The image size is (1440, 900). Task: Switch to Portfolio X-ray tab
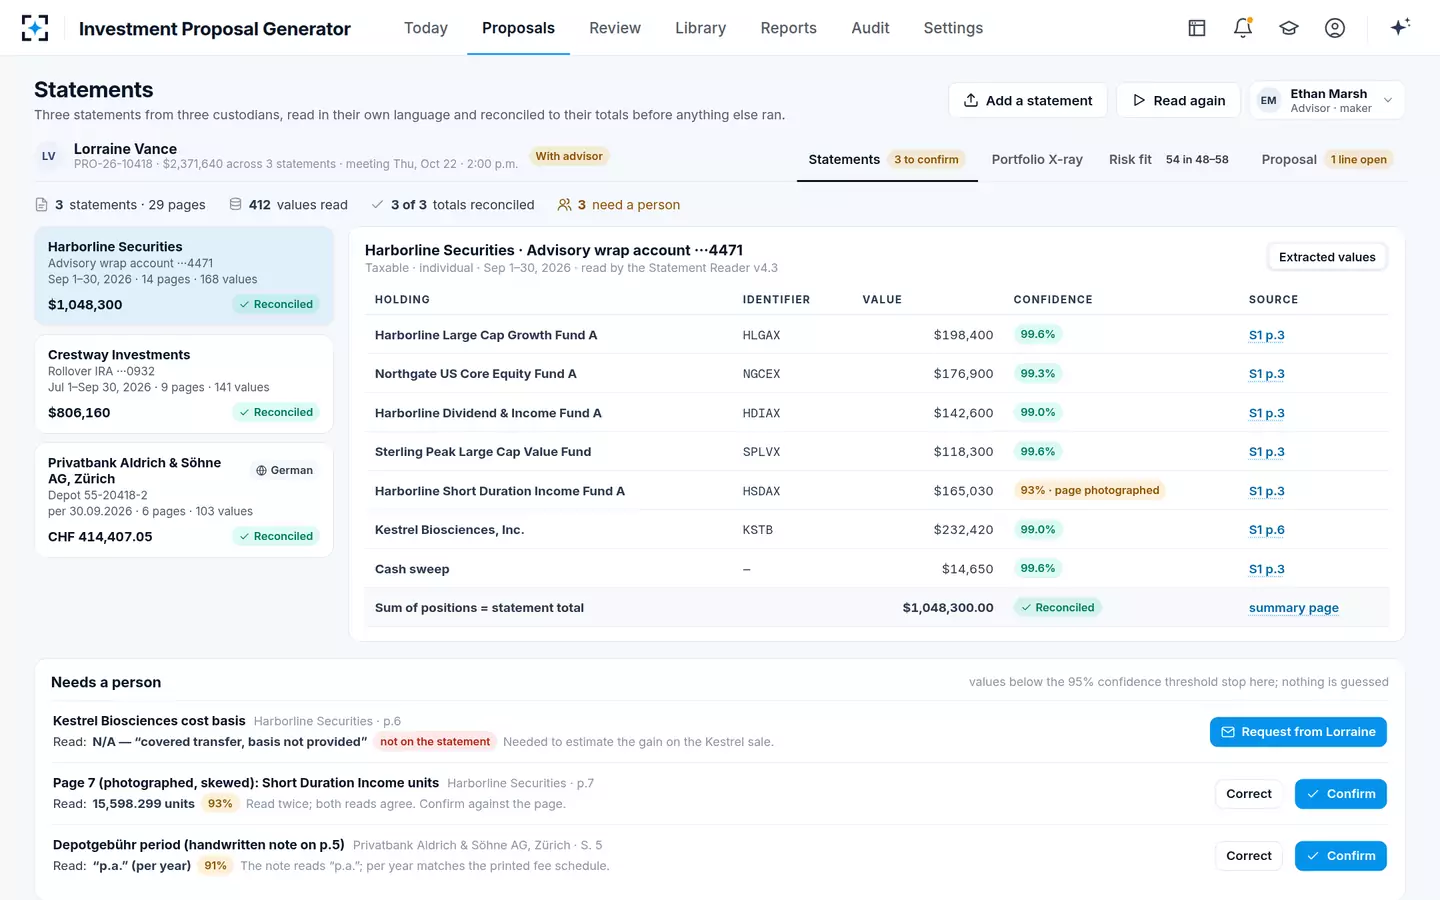click(x=1037, y=159)
